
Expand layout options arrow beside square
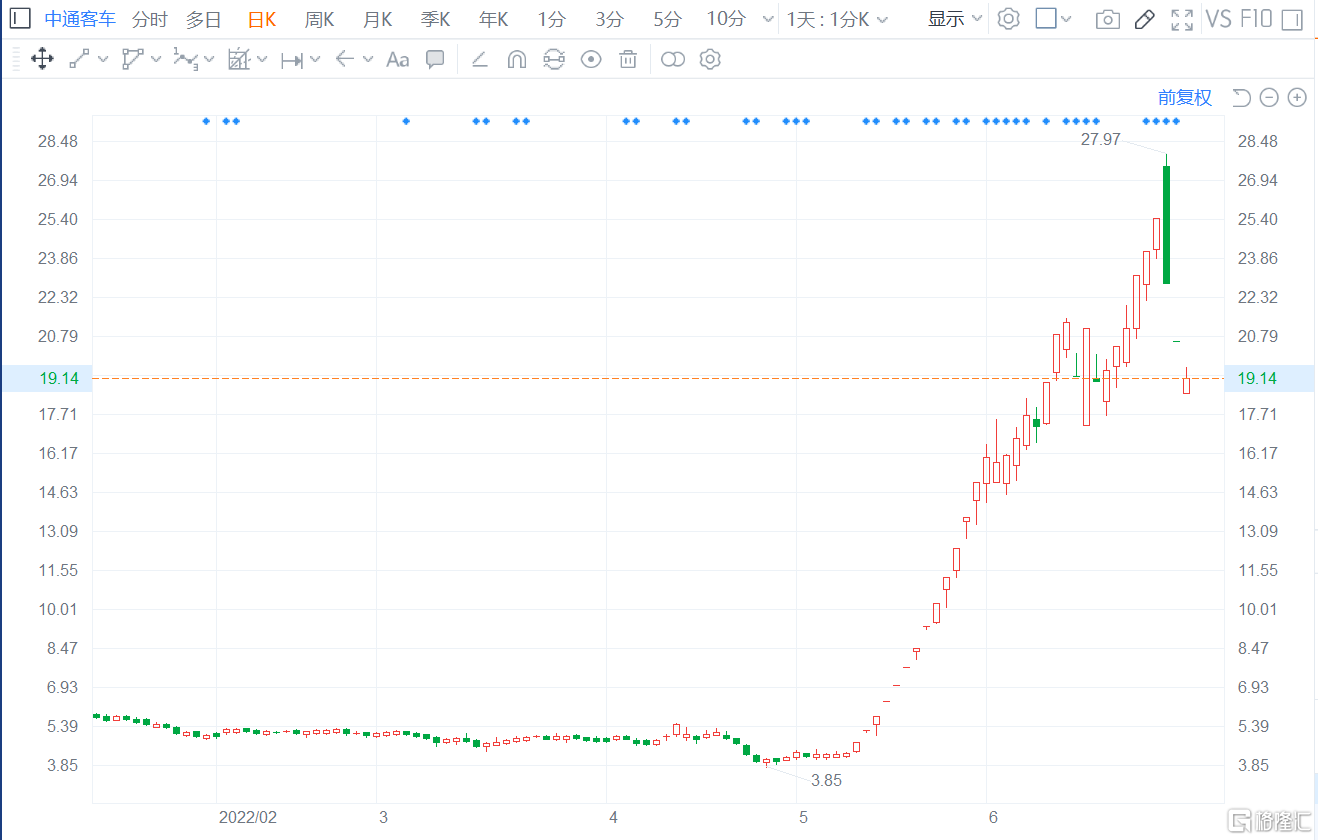tap(1066, 19)
